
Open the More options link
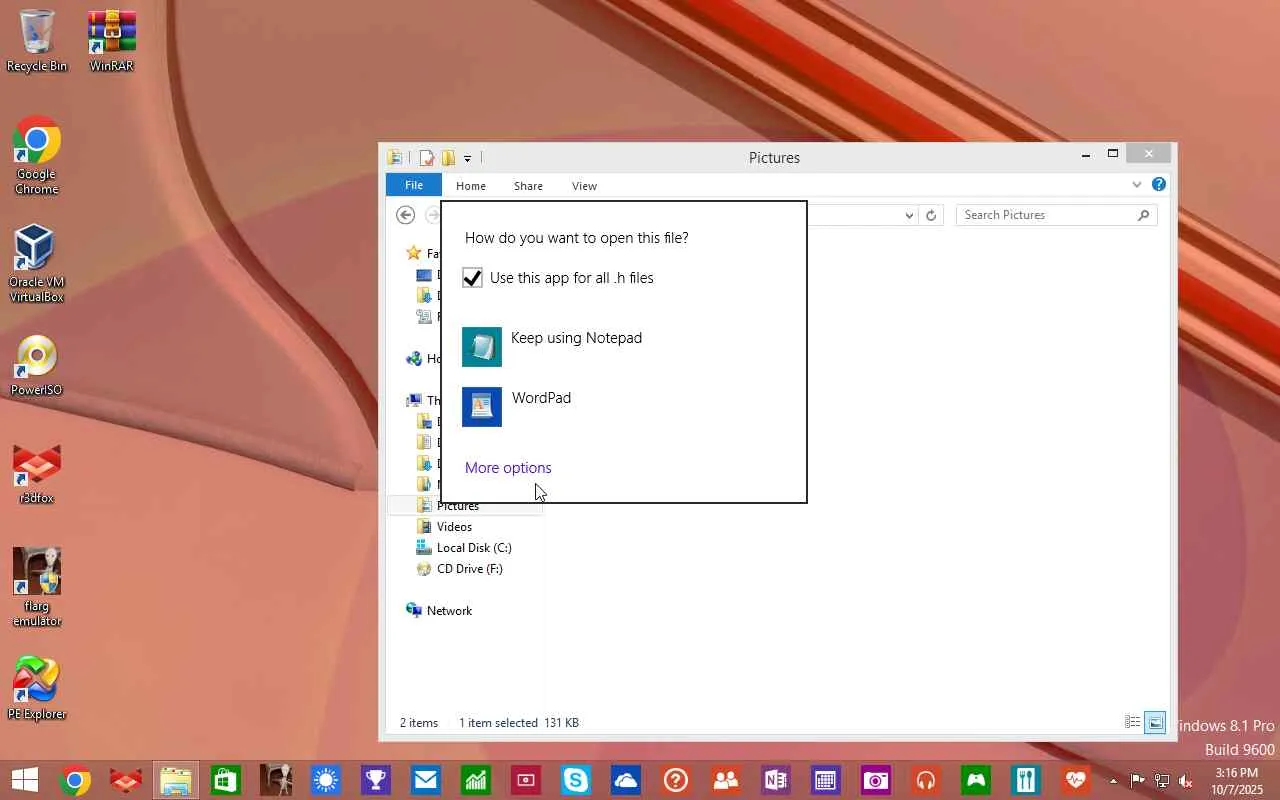(508, 468)
